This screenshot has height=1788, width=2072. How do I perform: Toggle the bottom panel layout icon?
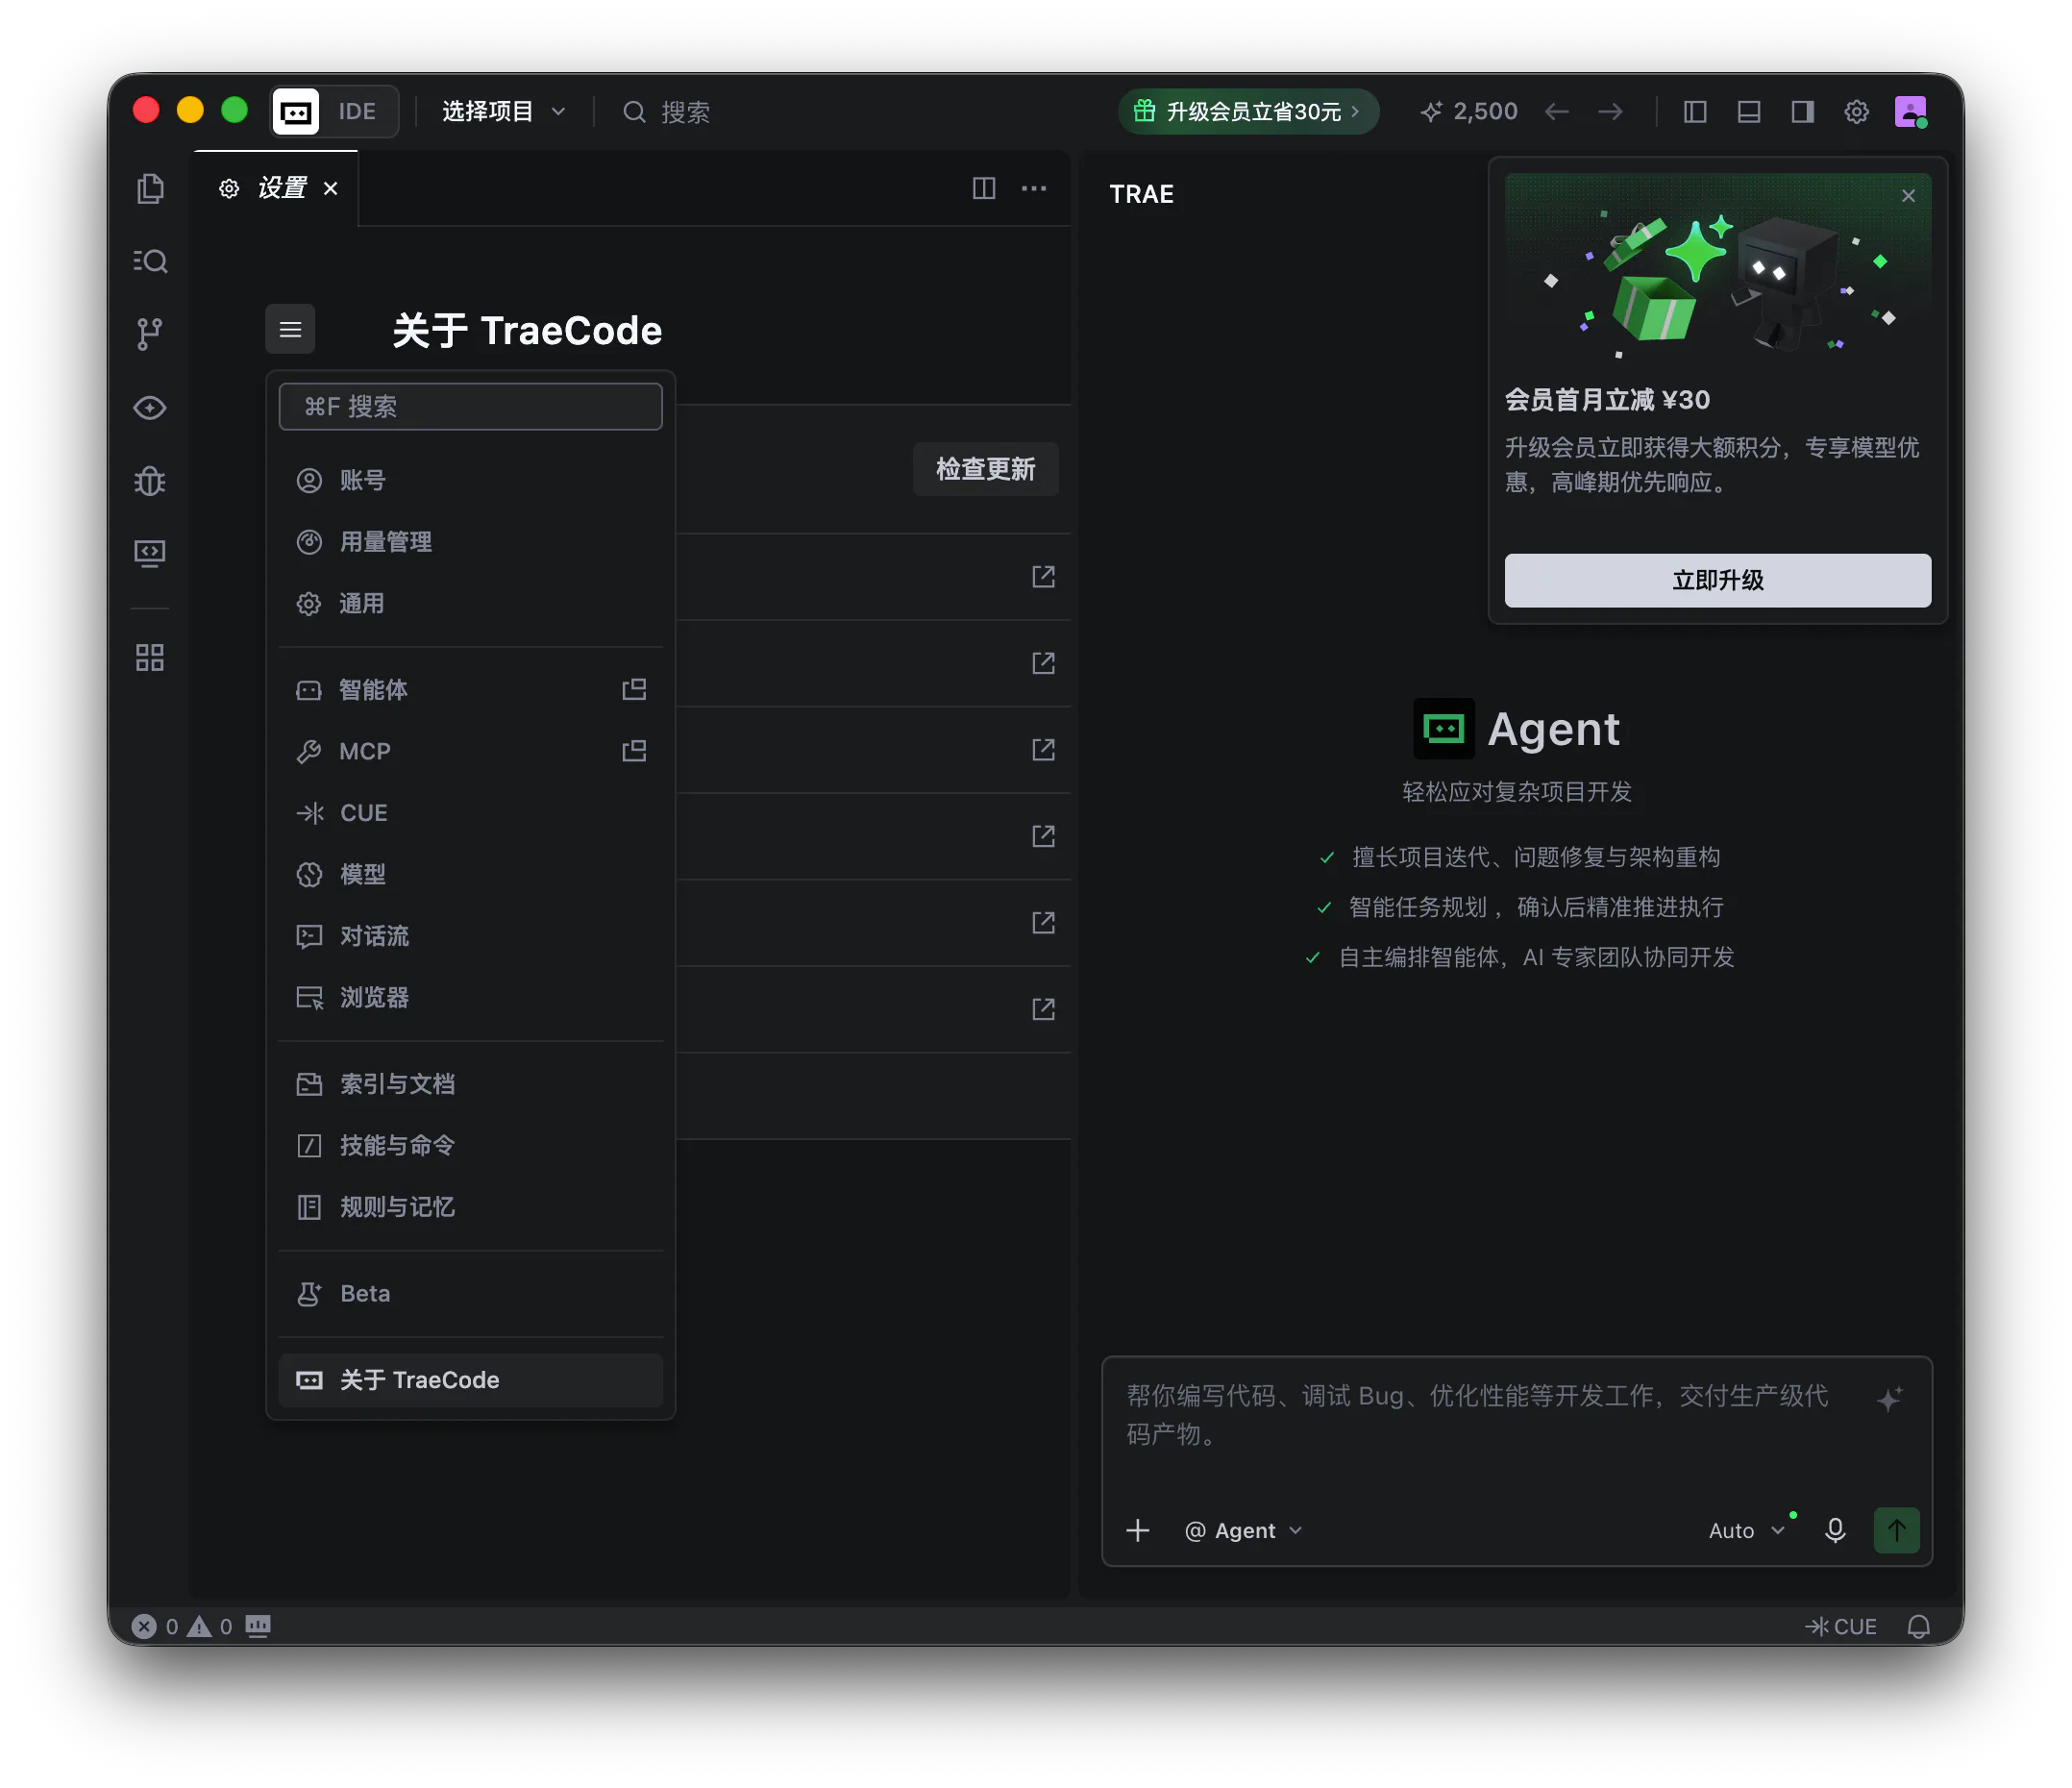click(1749, 111)
